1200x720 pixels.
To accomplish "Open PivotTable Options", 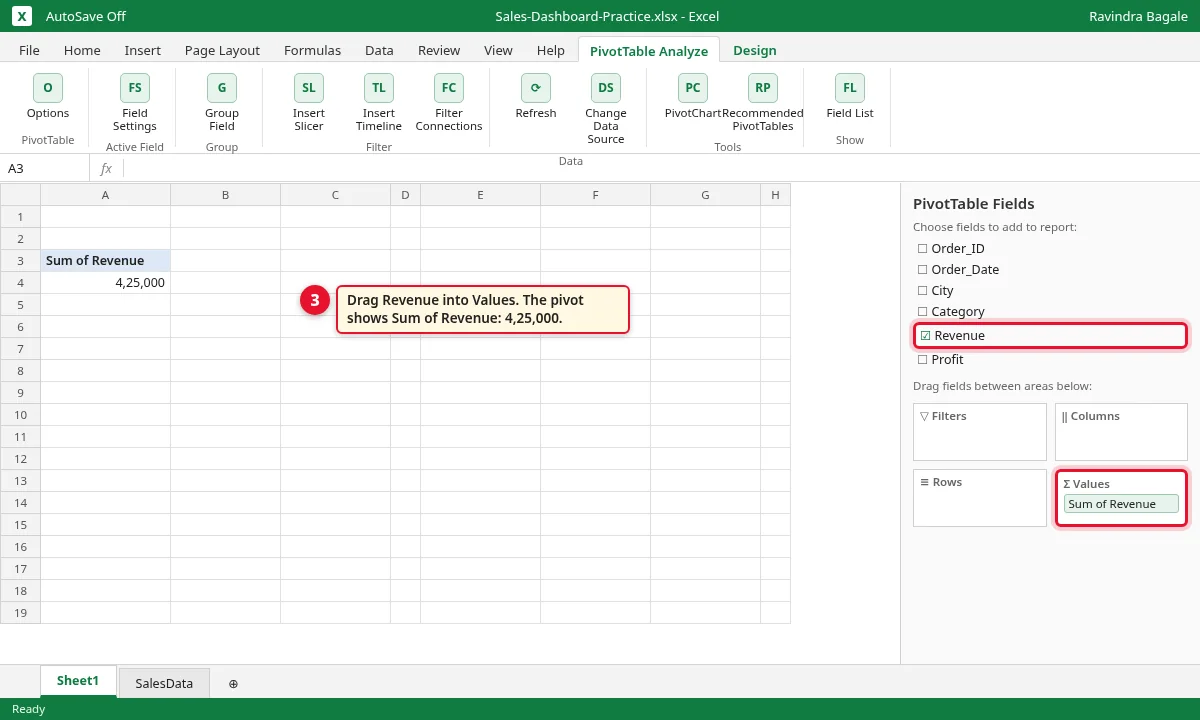I will (x=48, y=96).
